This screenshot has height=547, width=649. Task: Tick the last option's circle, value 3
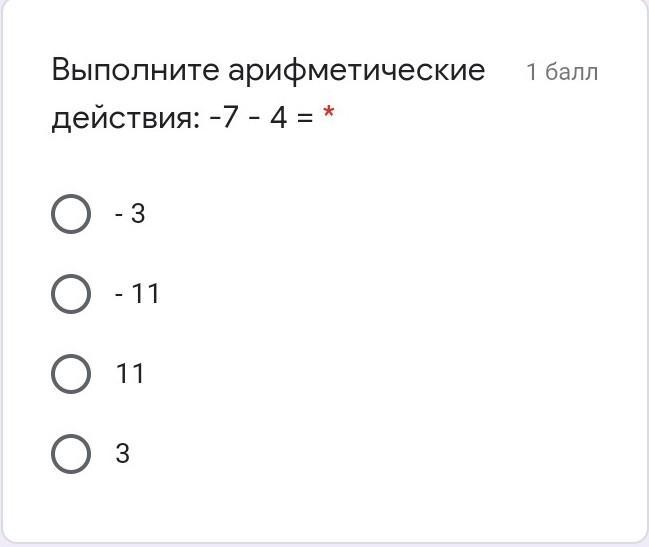[x=71, y=454]
